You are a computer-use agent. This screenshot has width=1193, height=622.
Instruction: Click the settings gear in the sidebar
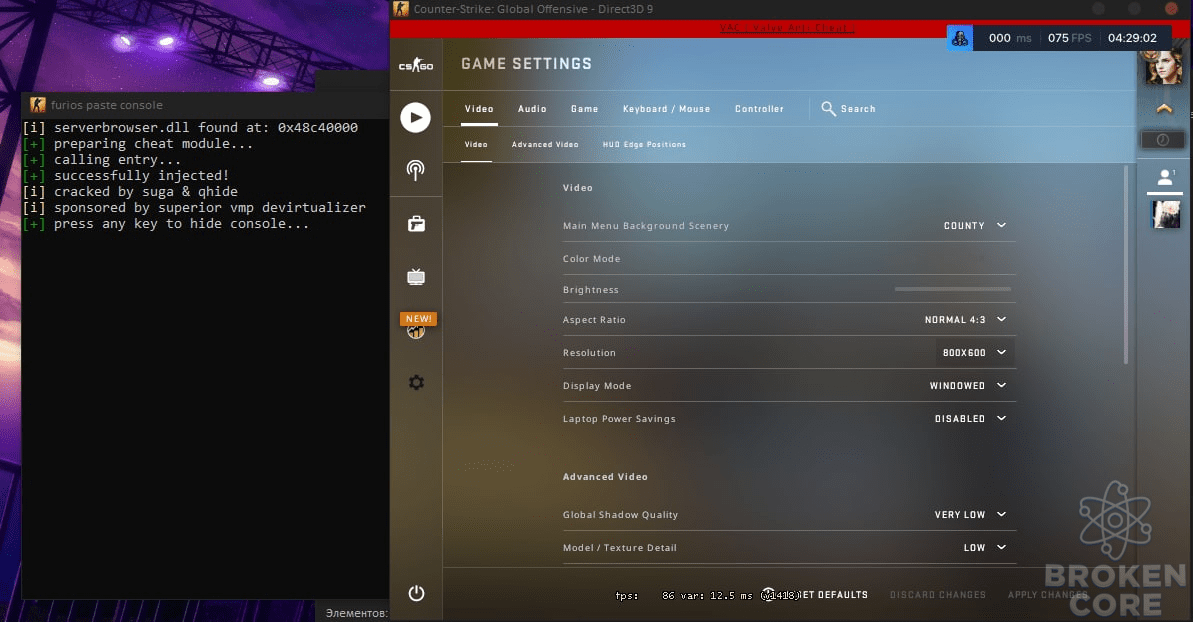coord(416,382)
